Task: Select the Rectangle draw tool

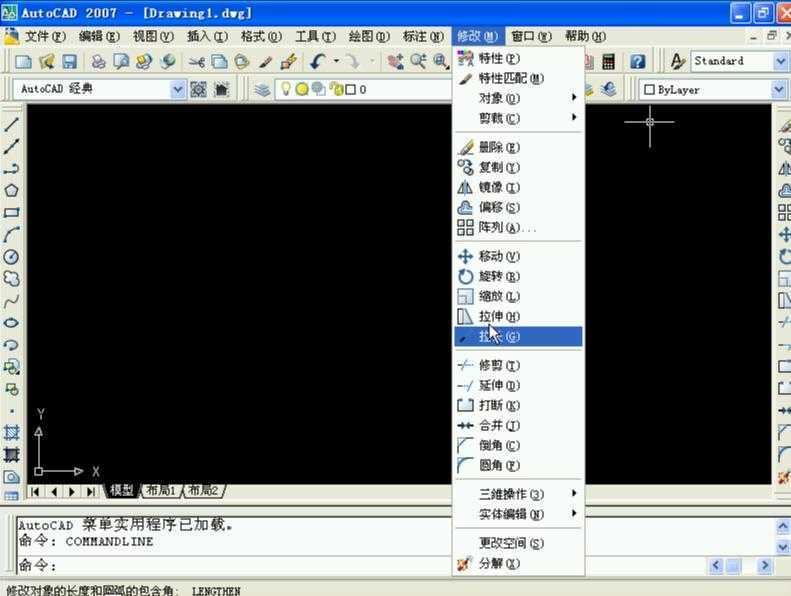Action: [11, 212]
